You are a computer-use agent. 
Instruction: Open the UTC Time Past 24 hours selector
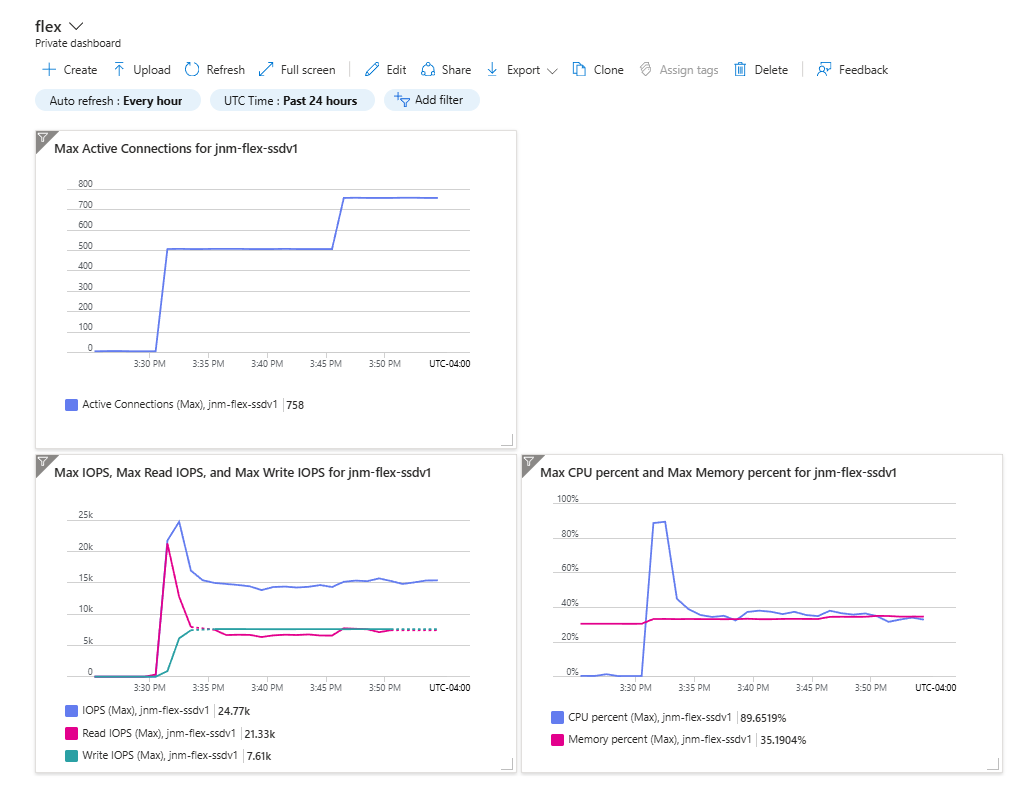291,101
